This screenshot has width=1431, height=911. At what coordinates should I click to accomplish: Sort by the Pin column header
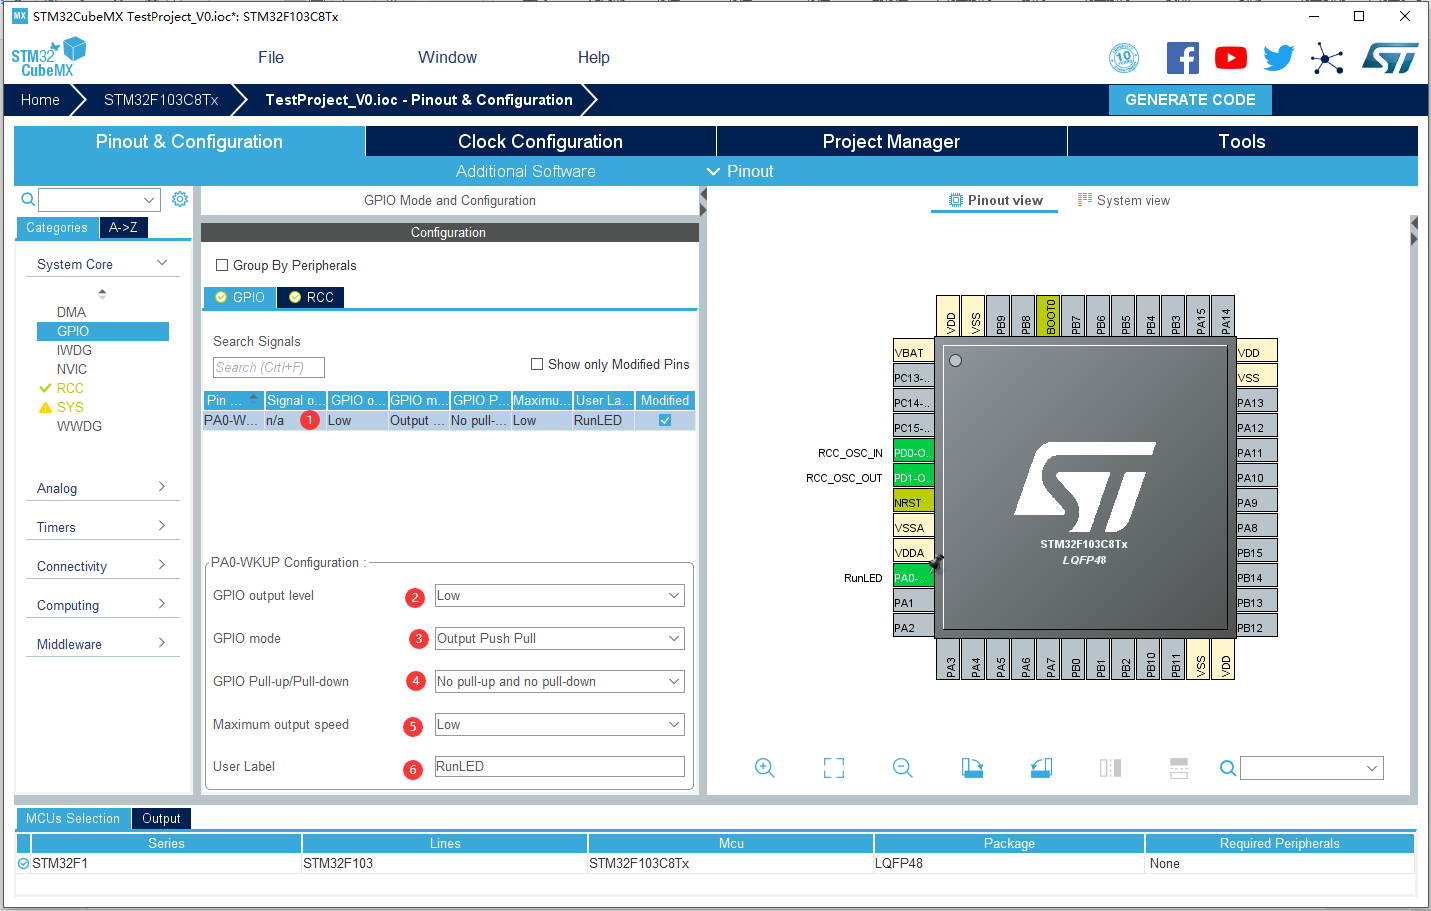[233, 400]
